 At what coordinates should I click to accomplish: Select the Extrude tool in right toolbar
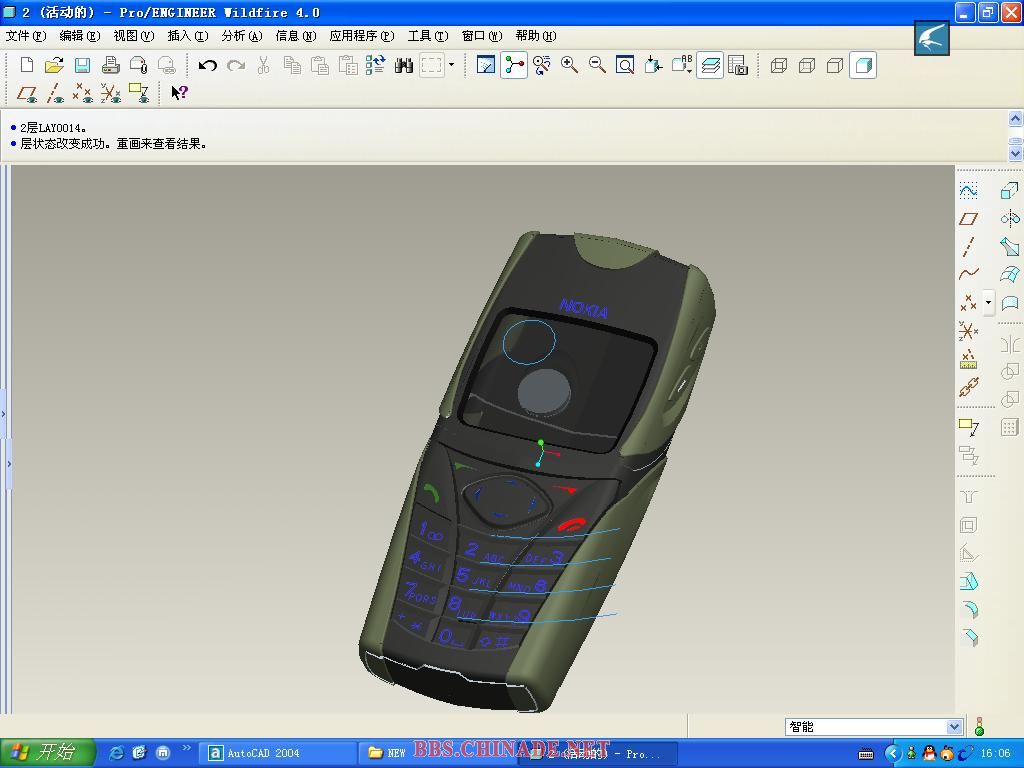[x=1009, y=190]
